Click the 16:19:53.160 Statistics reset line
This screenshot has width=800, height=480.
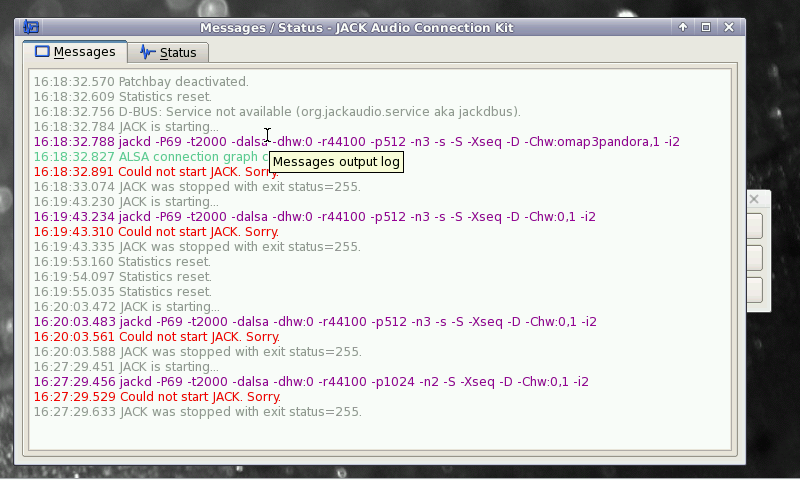(122, 261)
